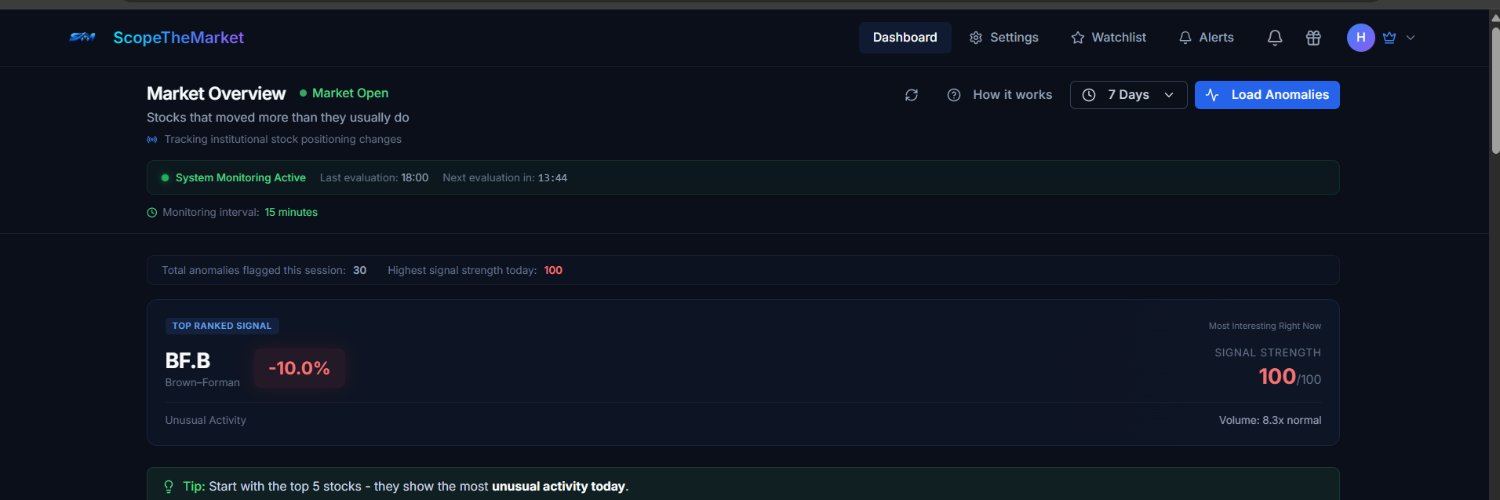This screenshot has height=500, width=1500.
Task: Click the Most Interesting Right Now label
Action: pyautogui.click(x=1265, y=326)
